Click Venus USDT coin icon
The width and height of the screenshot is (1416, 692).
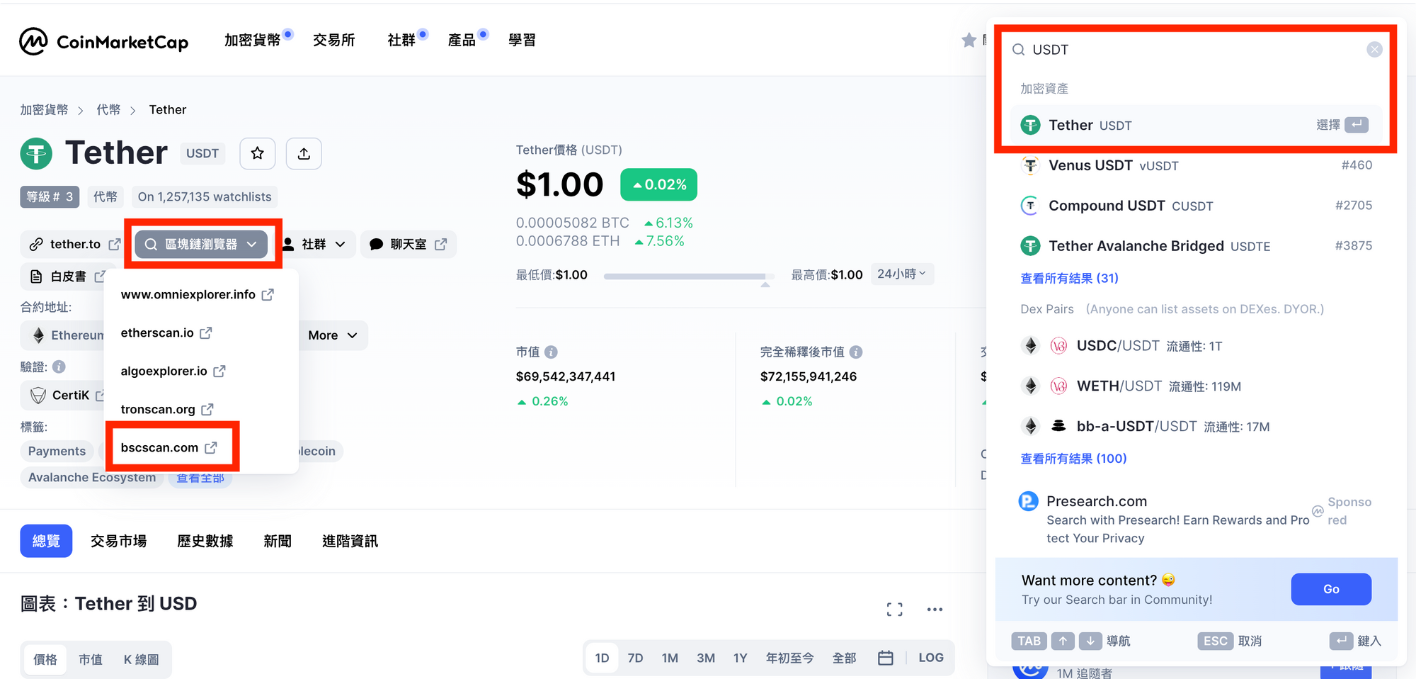1030,165
